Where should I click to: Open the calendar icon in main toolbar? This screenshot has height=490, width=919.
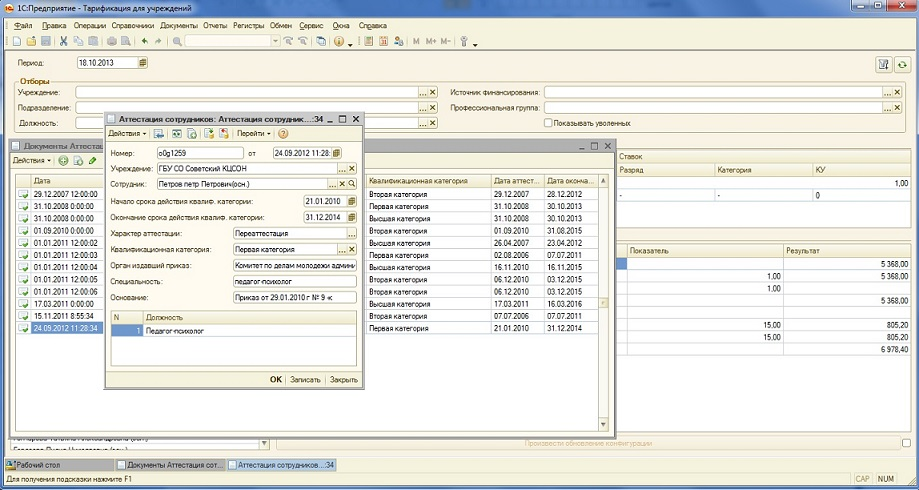pos(383,41)
